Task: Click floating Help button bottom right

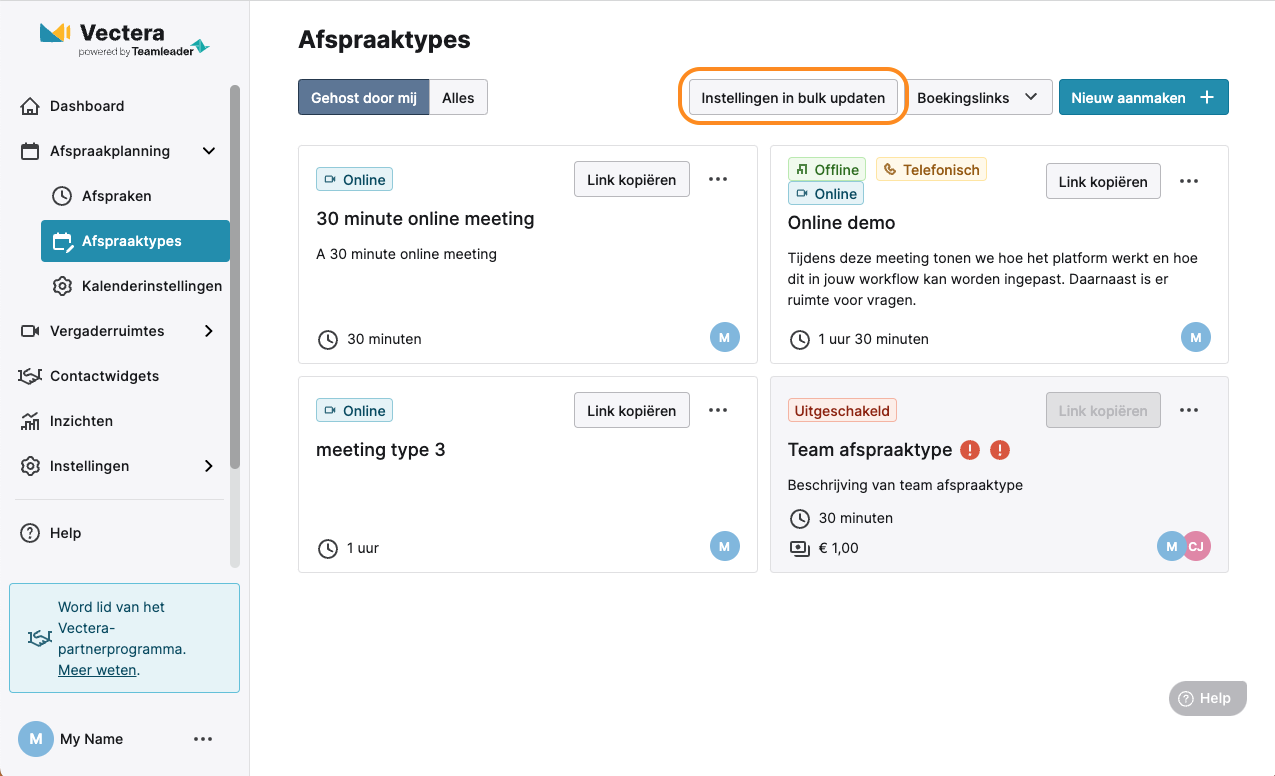Action: pyautogui.click(x=1208, y=698)
